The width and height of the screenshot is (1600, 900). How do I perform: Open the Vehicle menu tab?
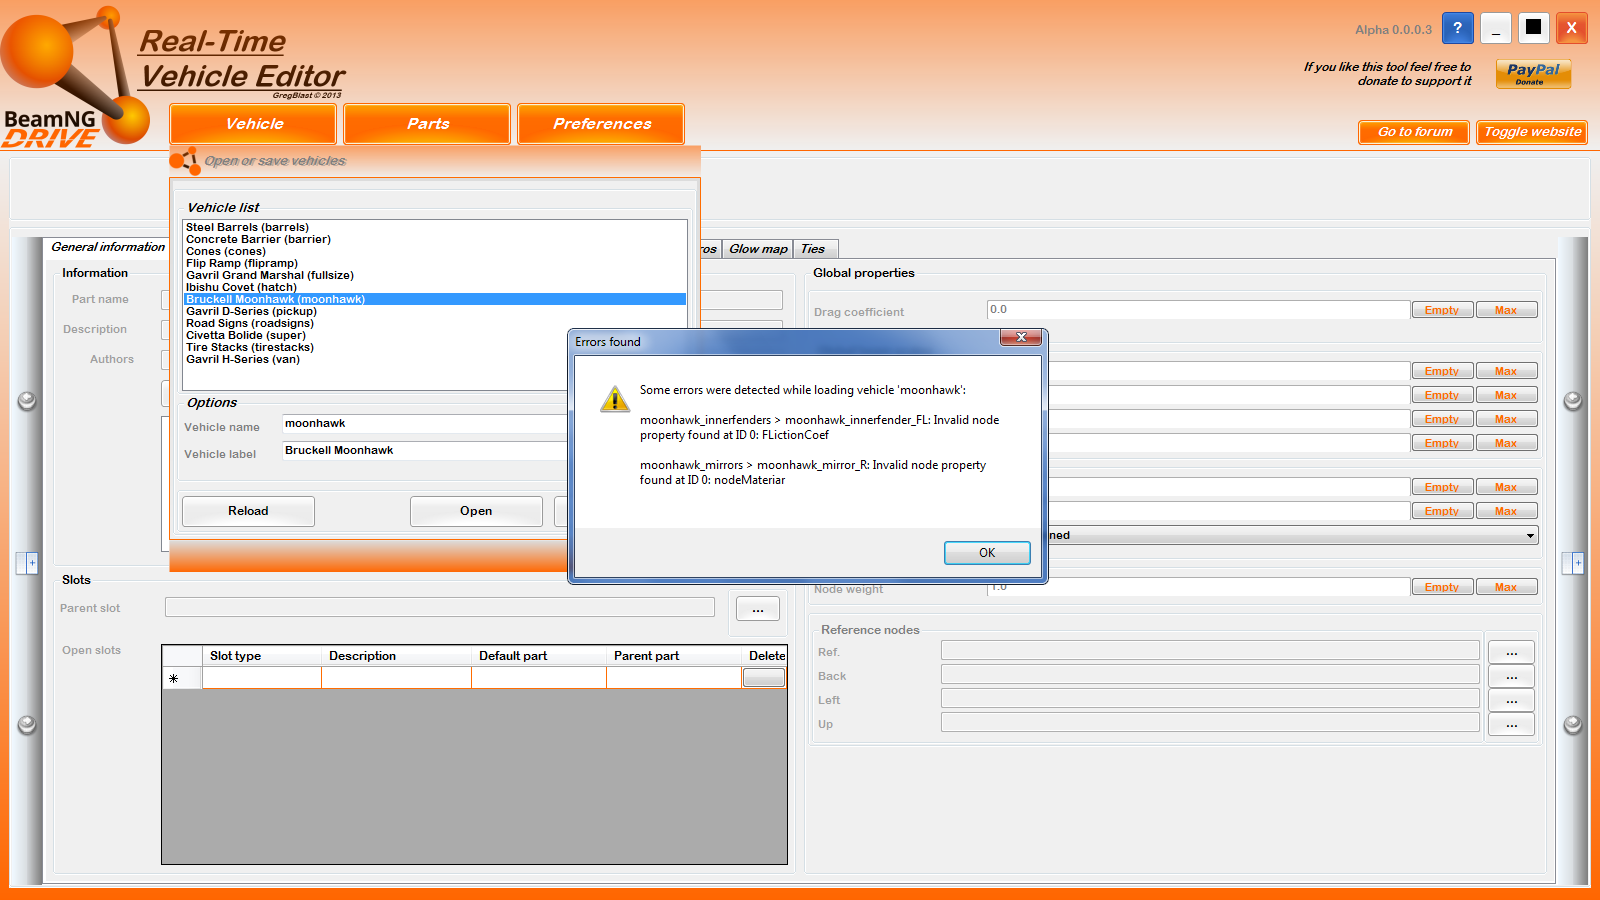point(253,124)
